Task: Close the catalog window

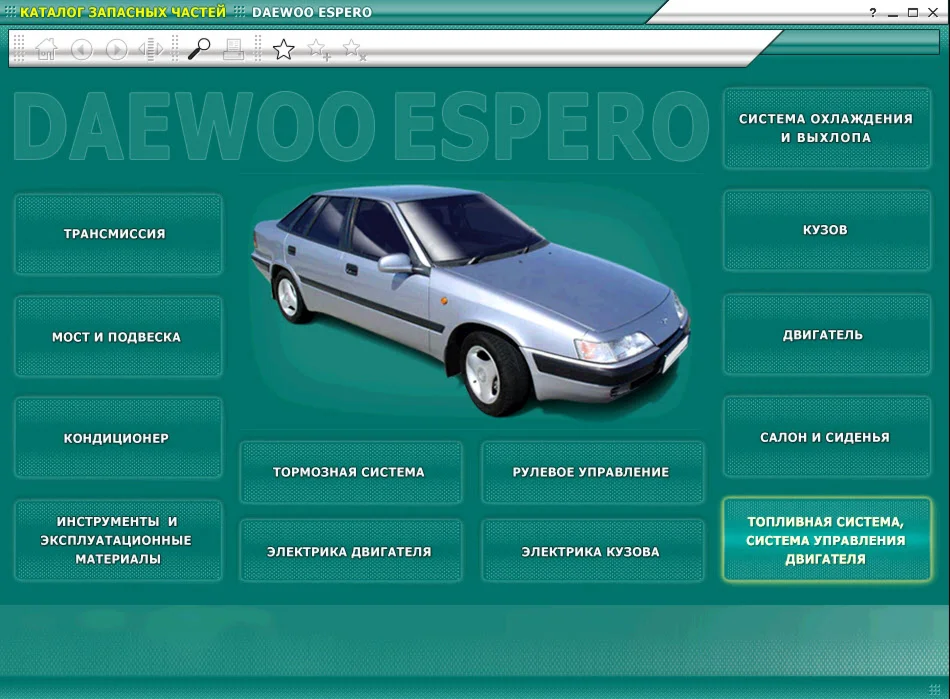Action: 933,12
